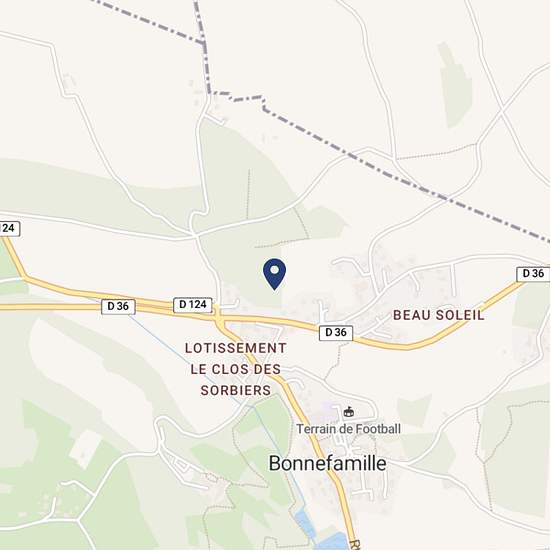Click the partially cut-off 124 road shield
The image size is (550, 550).
pos(9,228)
